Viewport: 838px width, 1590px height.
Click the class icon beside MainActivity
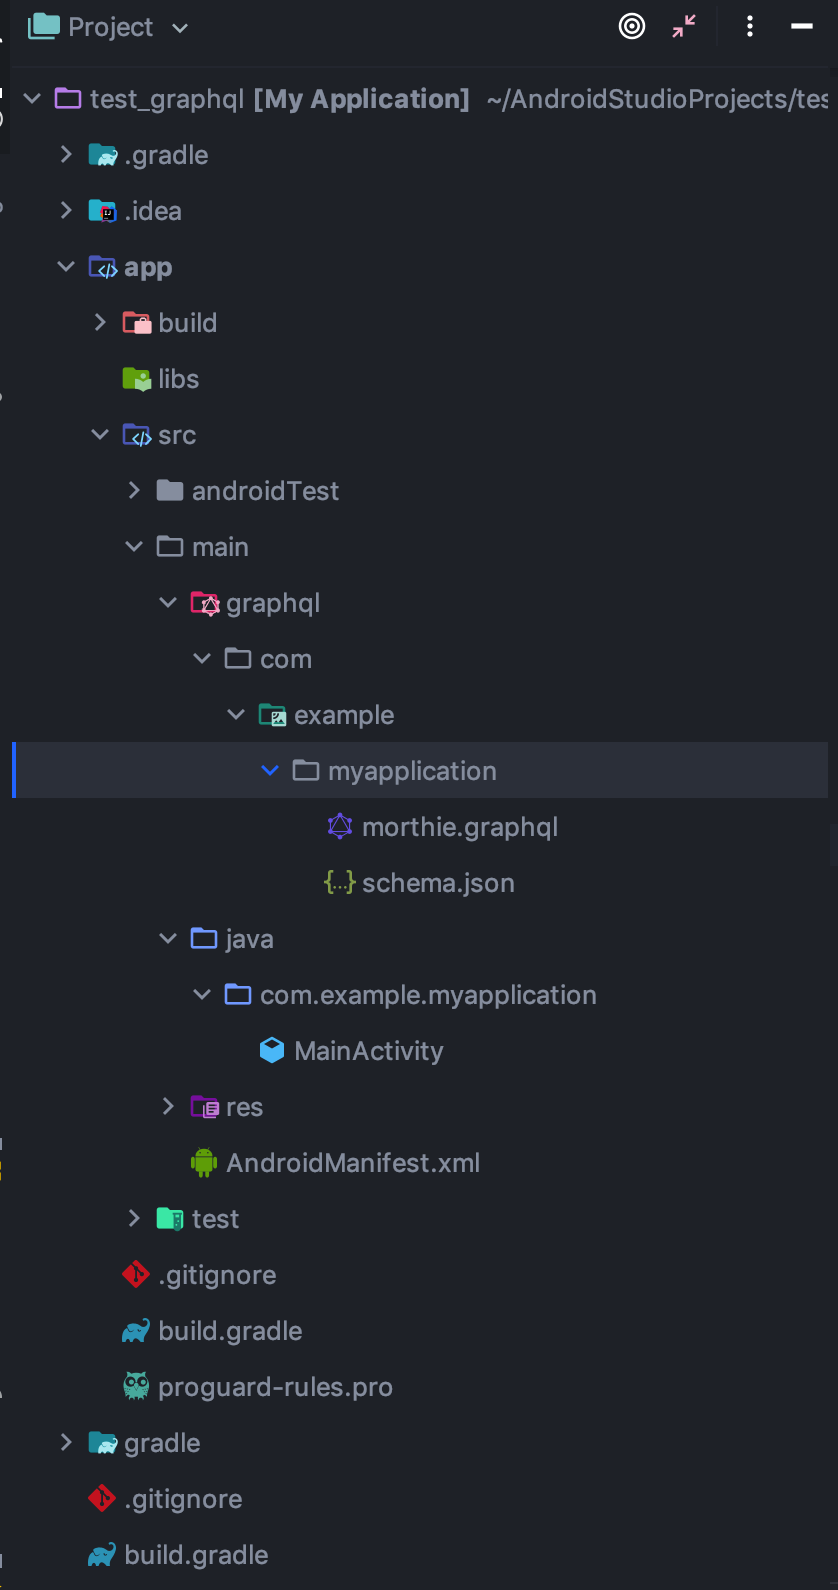pyautogui.click(x=271, y=1050)
